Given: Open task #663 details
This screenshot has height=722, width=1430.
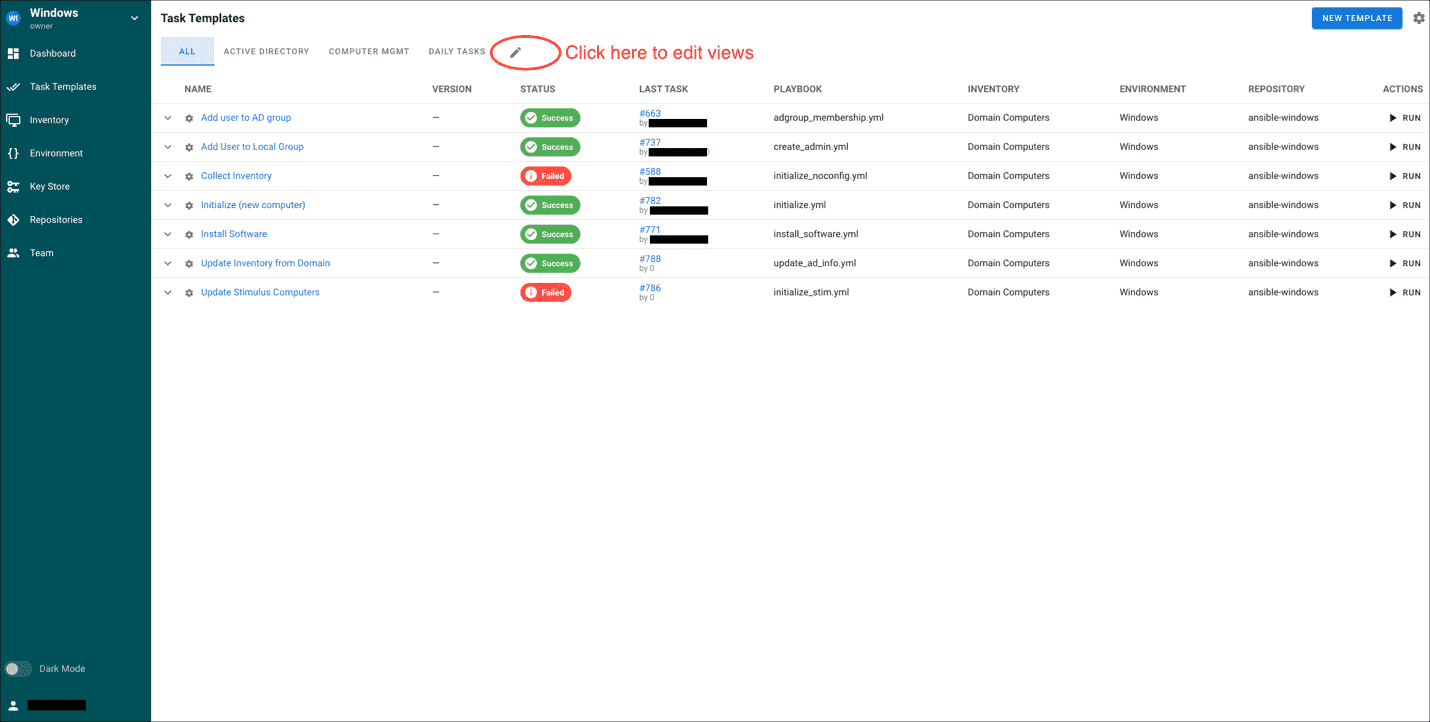Looking at the screenshot, I should coord(650,113).
